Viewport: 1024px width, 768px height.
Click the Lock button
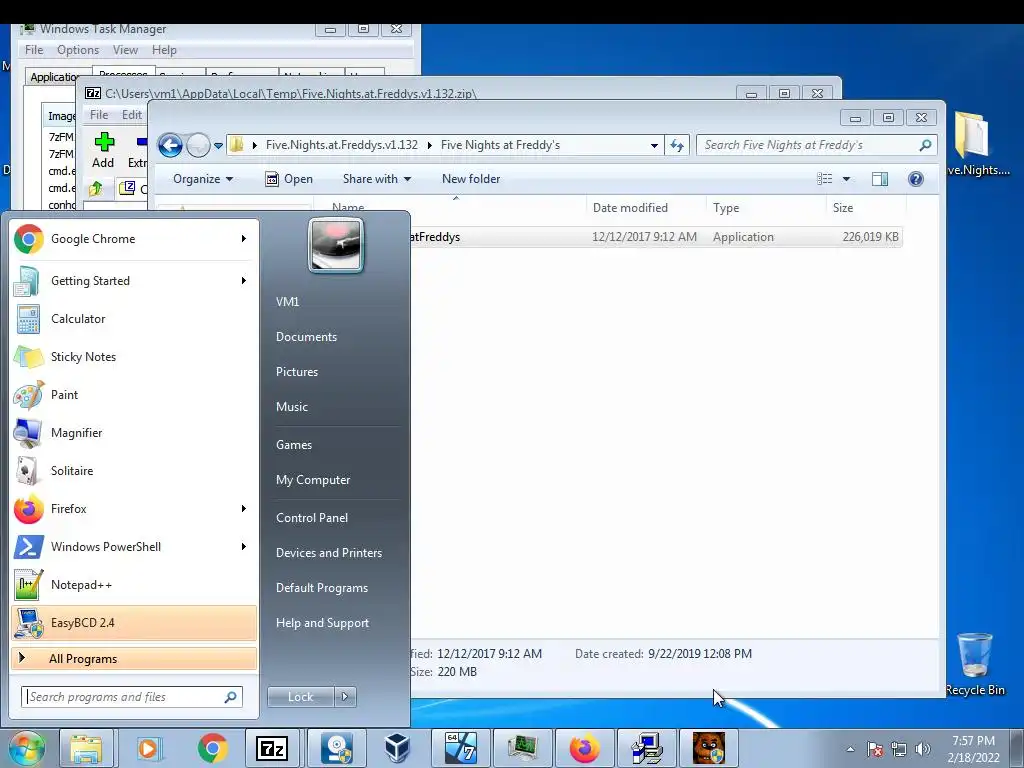[x=300, y=697]
